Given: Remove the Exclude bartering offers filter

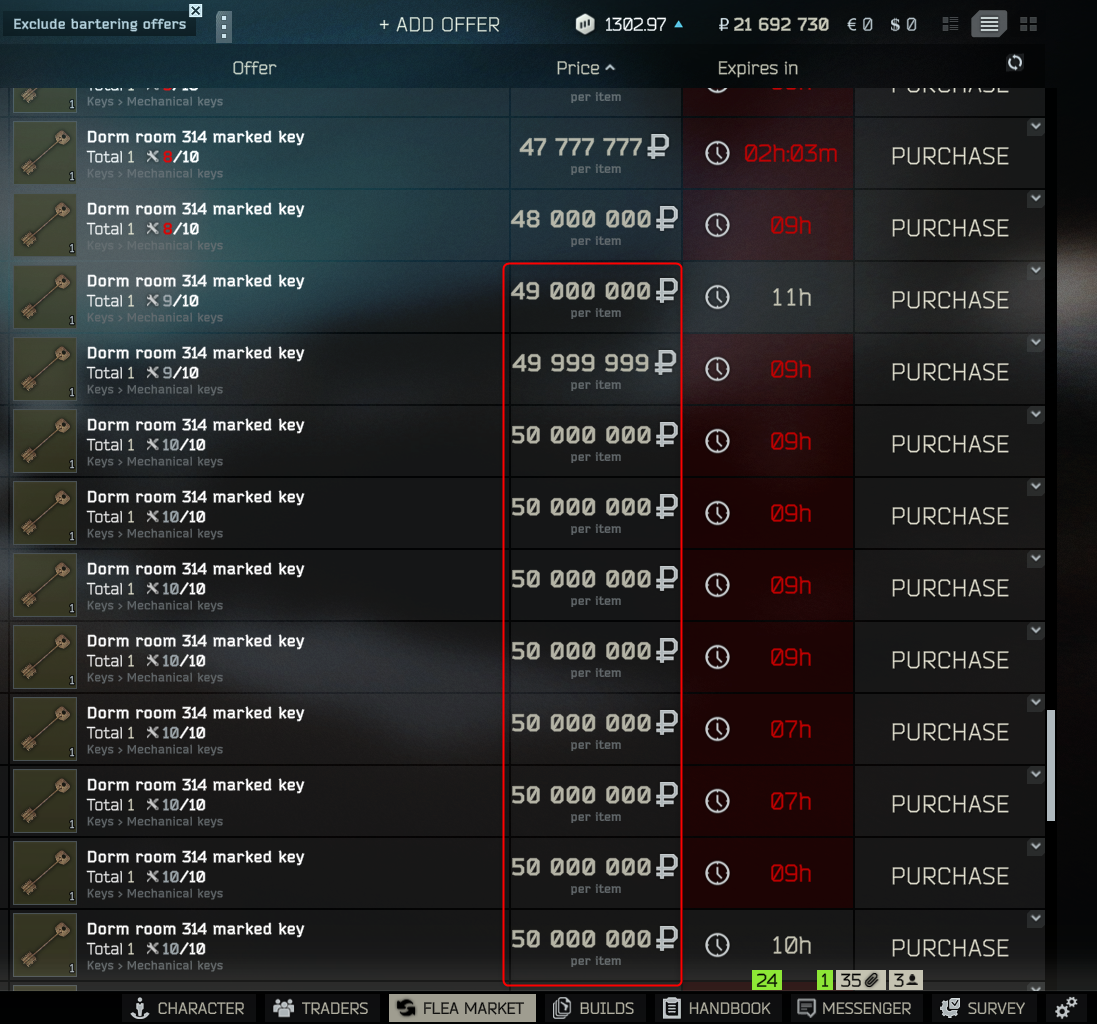Looking at the screenshot, I should tap(196, 10).
